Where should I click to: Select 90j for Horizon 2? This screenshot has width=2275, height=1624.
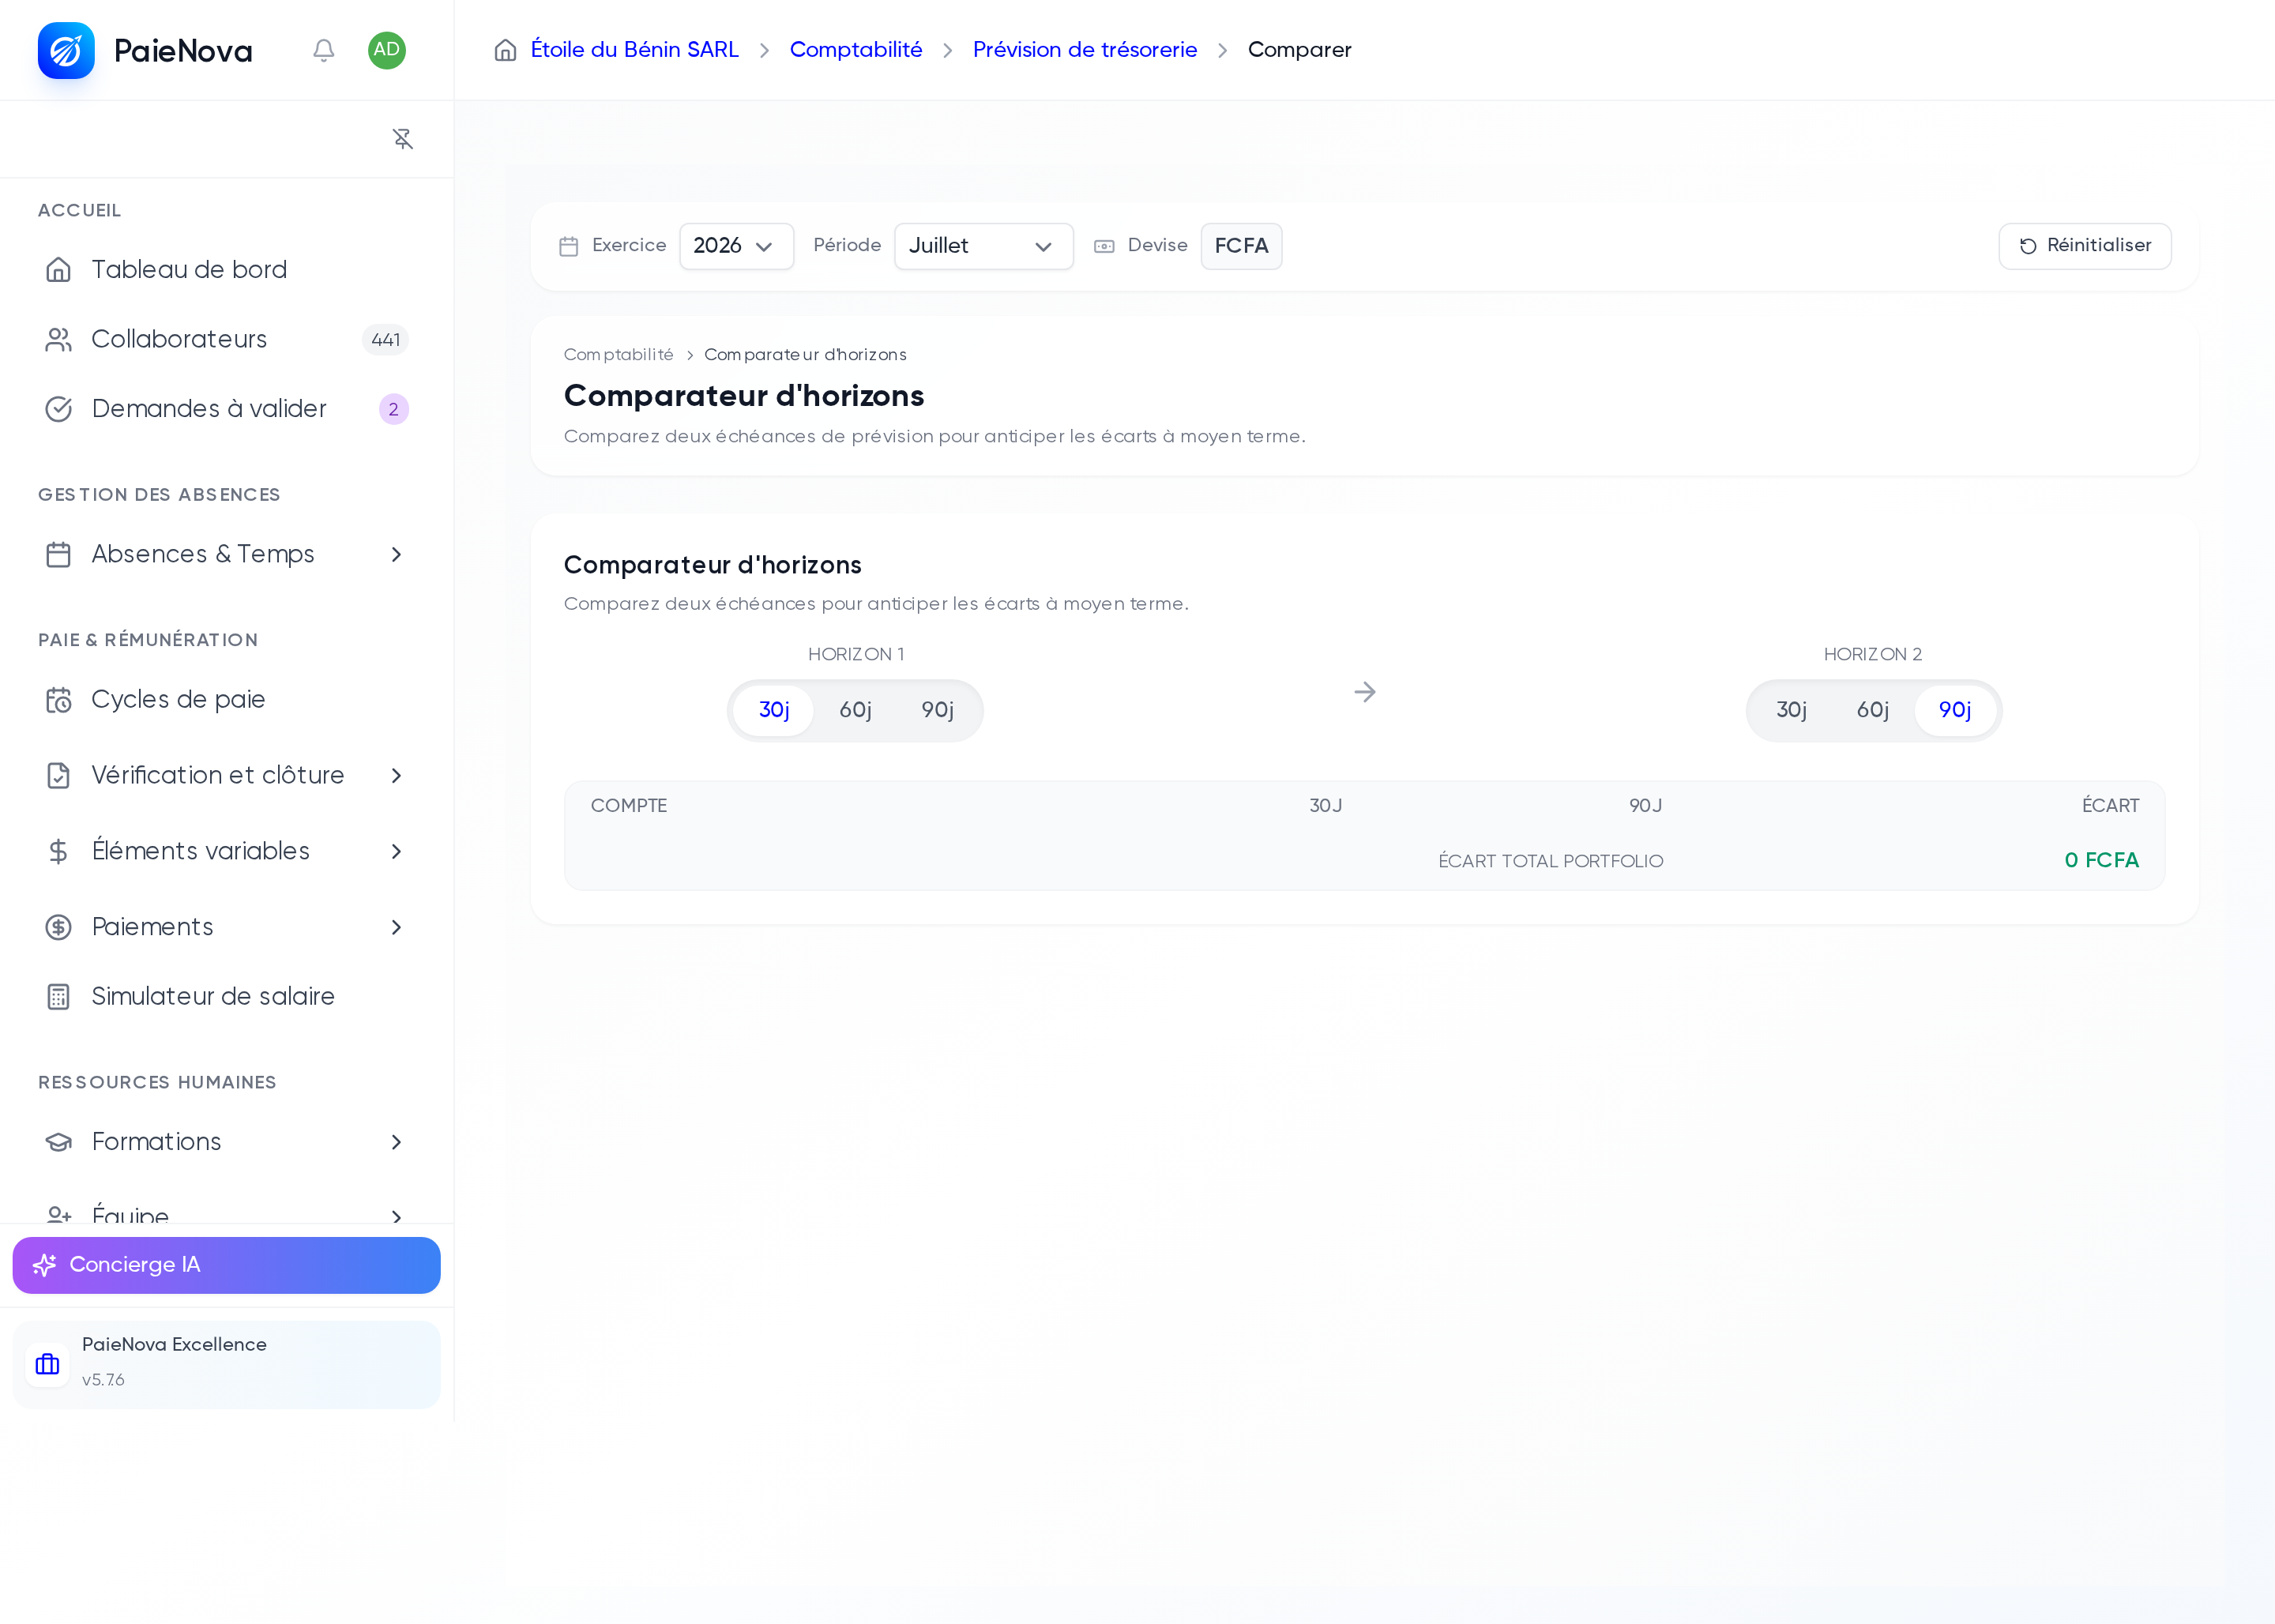tap(1955, 710)
